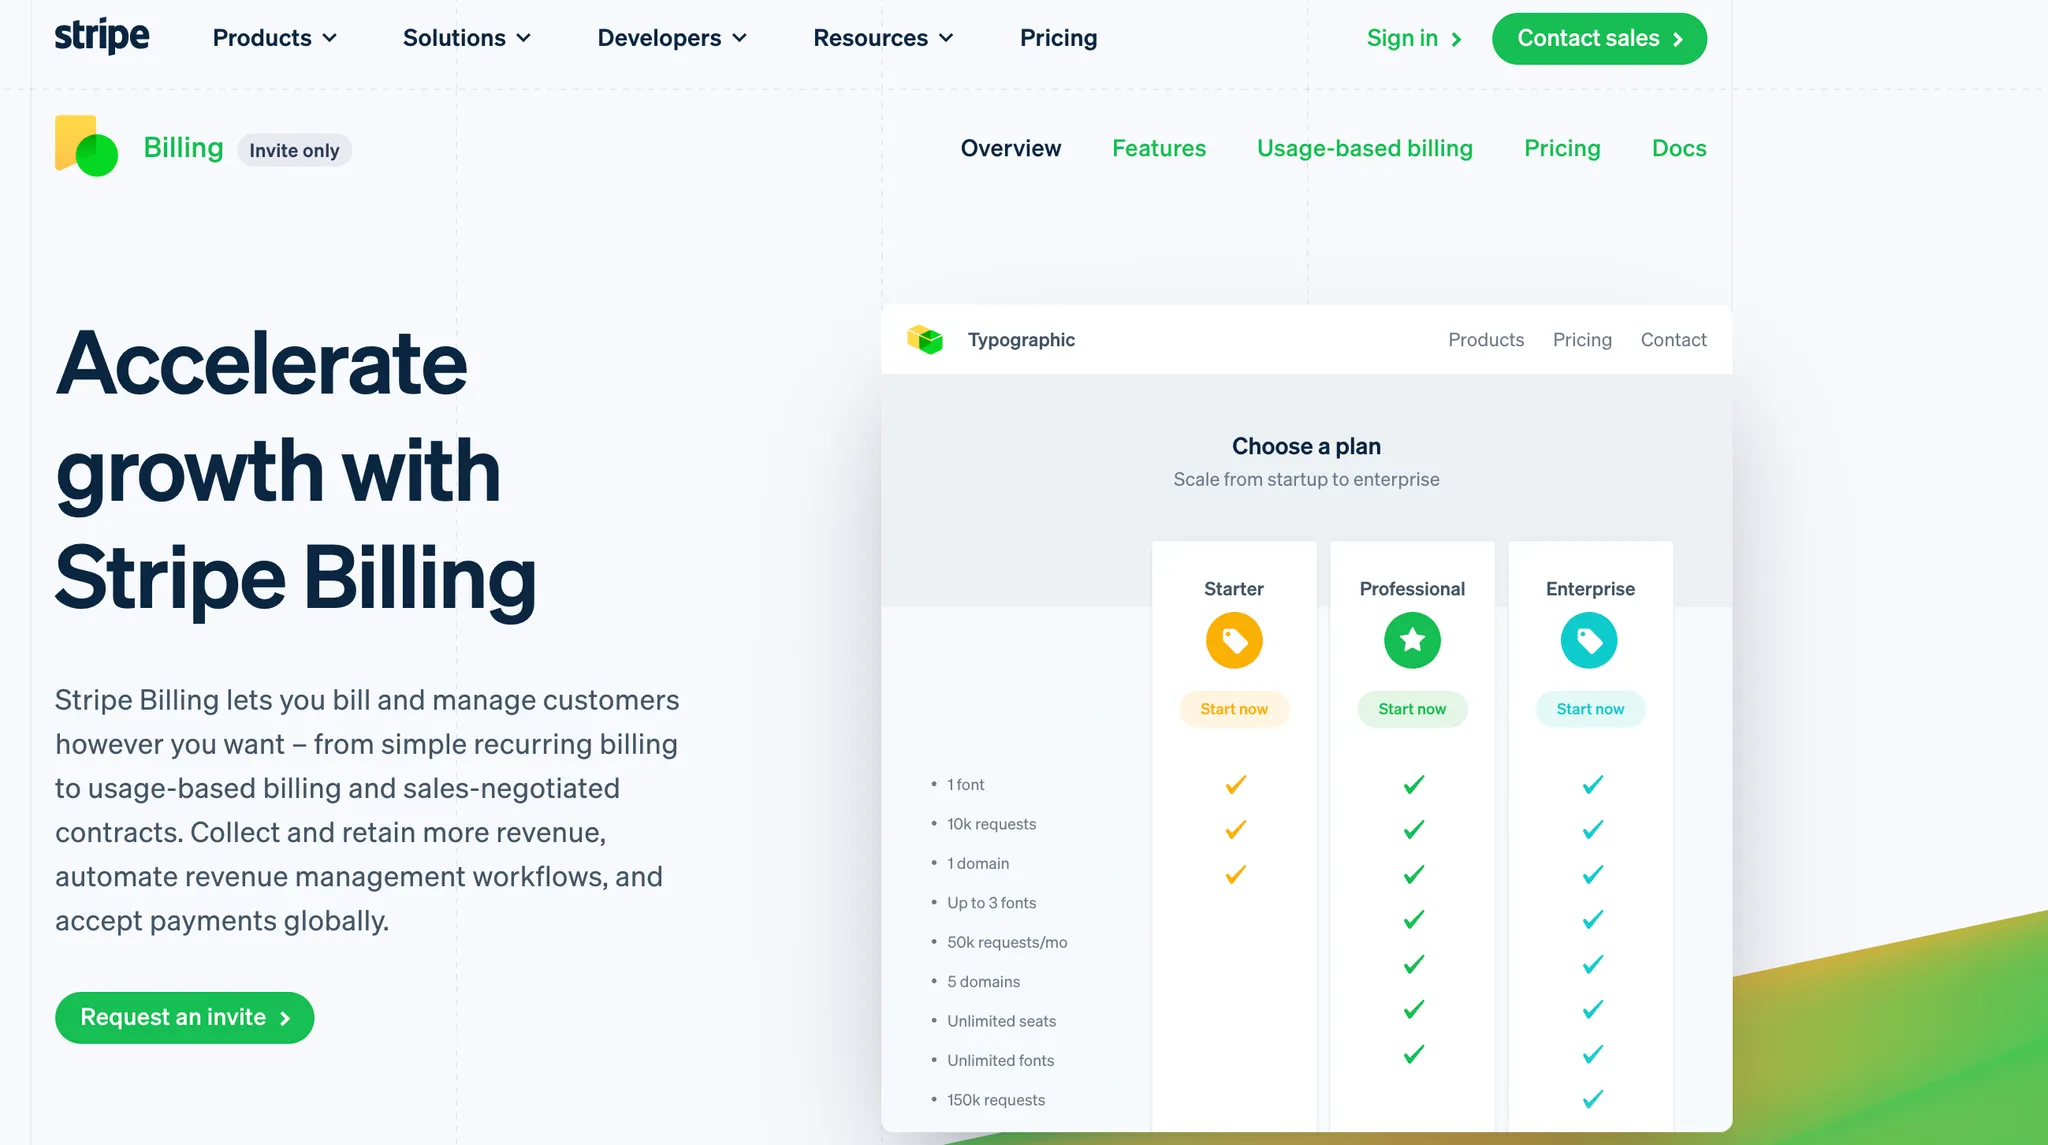
Task: Click Pricing in the Typographic header
Action: click(x=1582, y=339)
